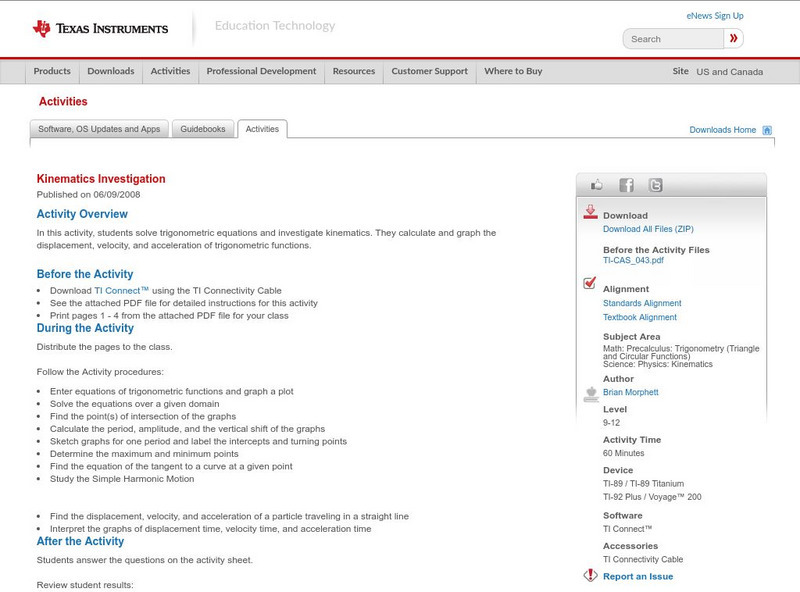Change site region US and Canada
The height and width of the screenshot is (592, 800).
730,72
